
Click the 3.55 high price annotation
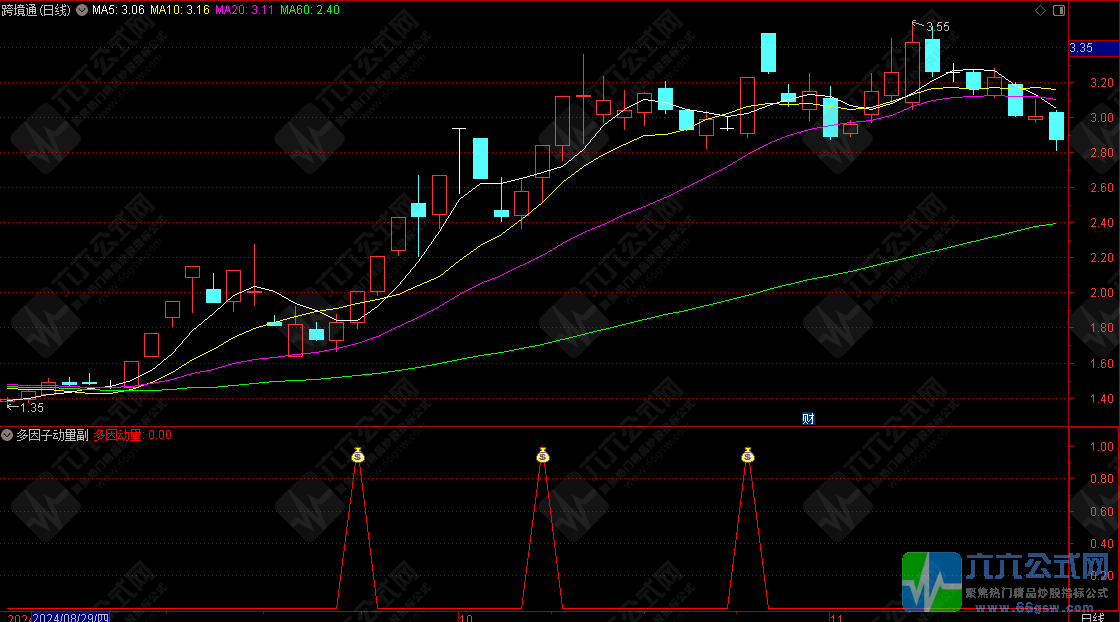[x=937, y=27]
